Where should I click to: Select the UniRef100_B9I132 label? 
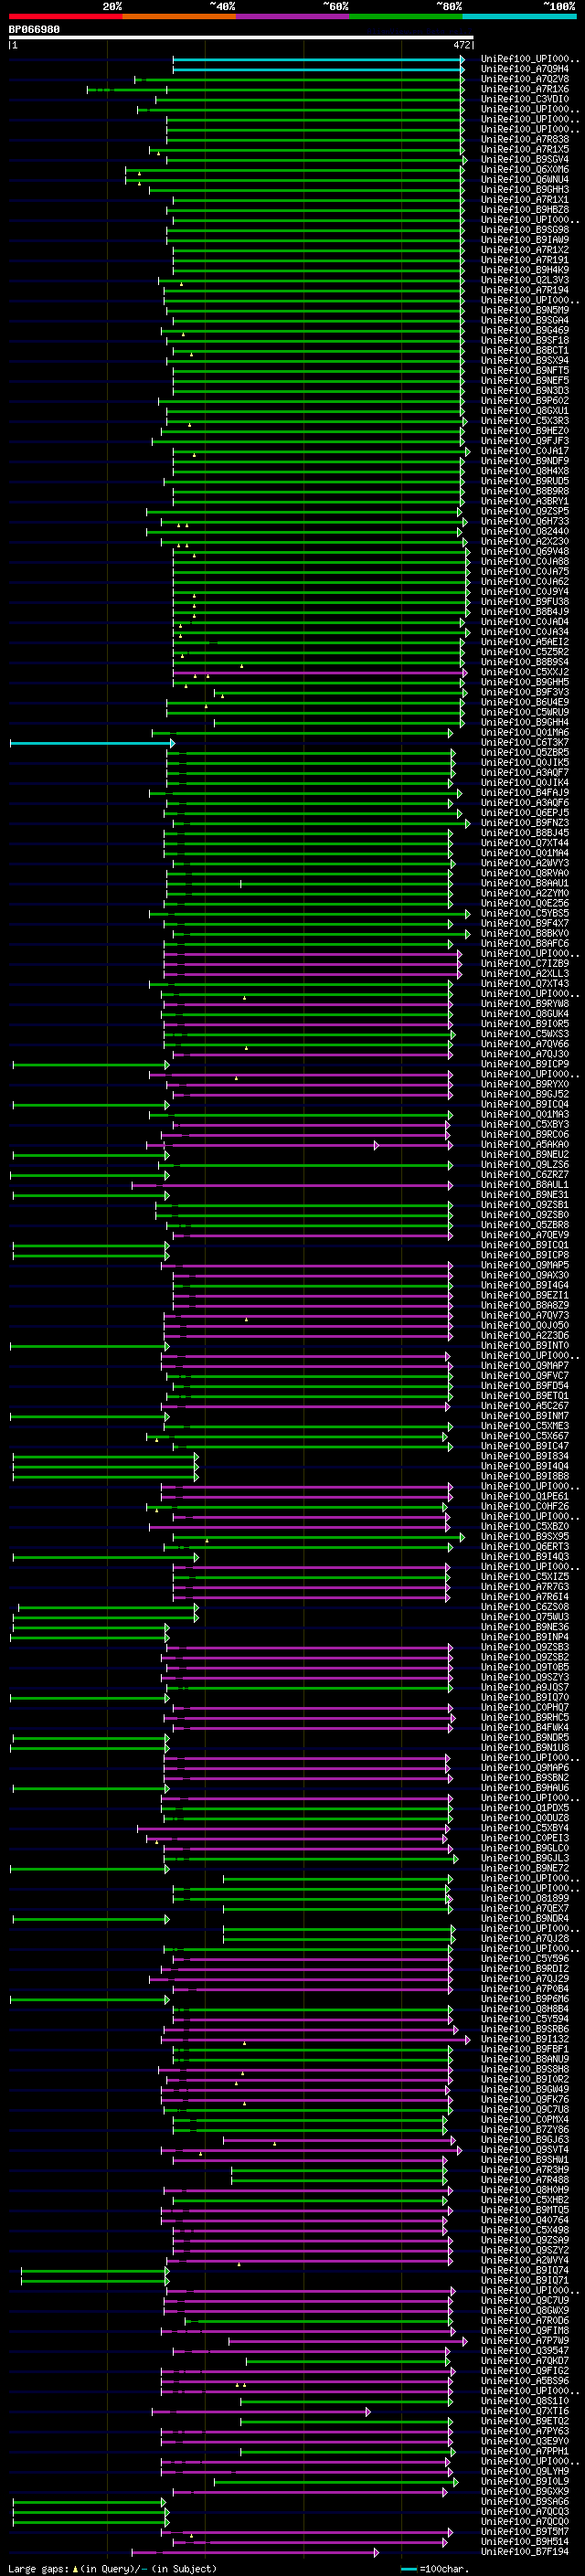525,2040
